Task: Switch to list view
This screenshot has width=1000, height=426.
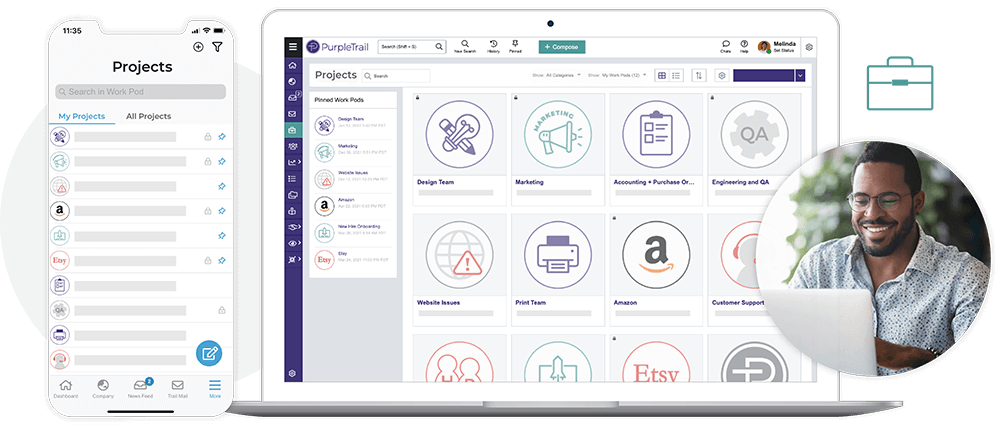Action: pos(677,75)
